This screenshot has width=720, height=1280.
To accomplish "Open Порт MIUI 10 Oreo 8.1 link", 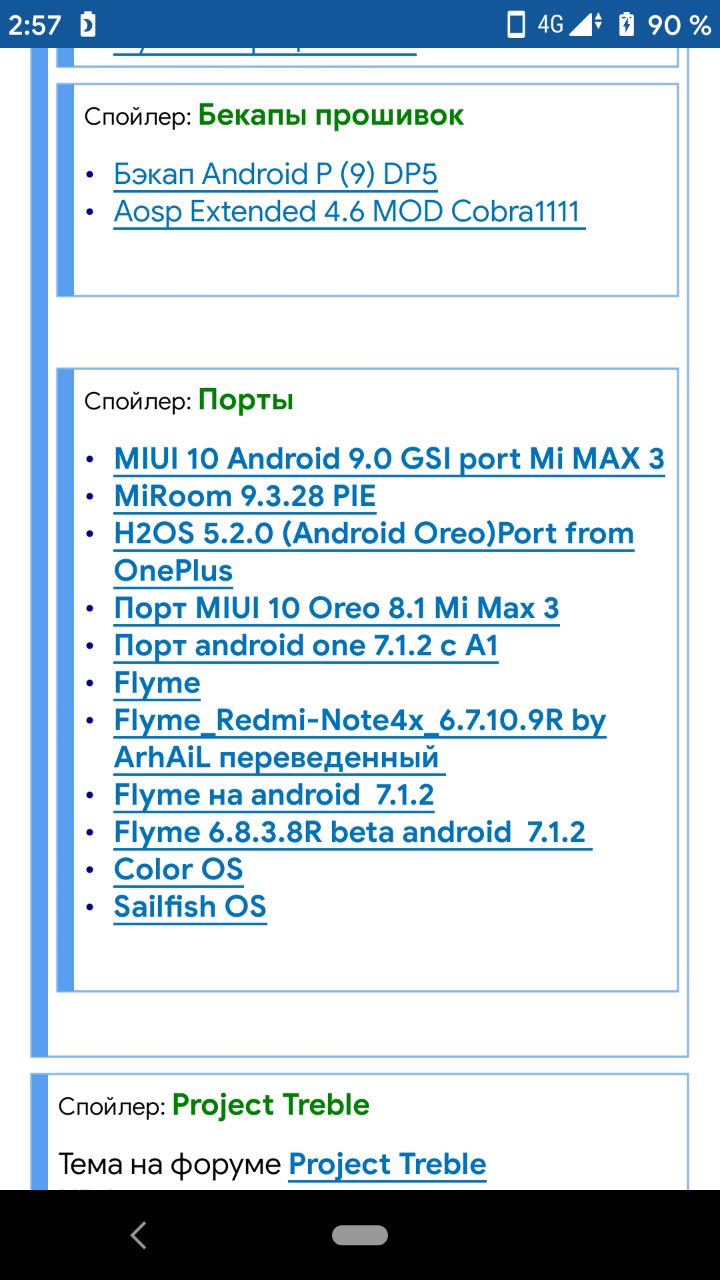I will pos(337,608).
